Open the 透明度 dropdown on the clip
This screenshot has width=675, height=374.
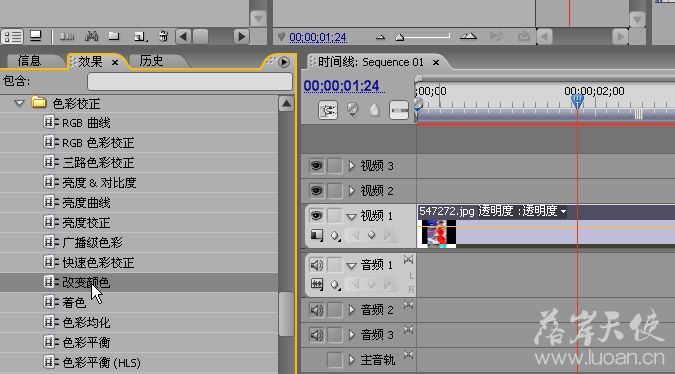click(x=564, y=211)
